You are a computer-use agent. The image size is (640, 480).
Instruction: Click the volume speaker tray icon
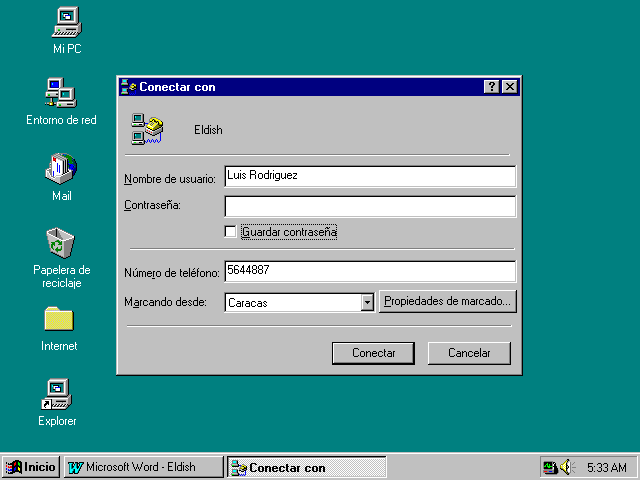click(567, 467)
